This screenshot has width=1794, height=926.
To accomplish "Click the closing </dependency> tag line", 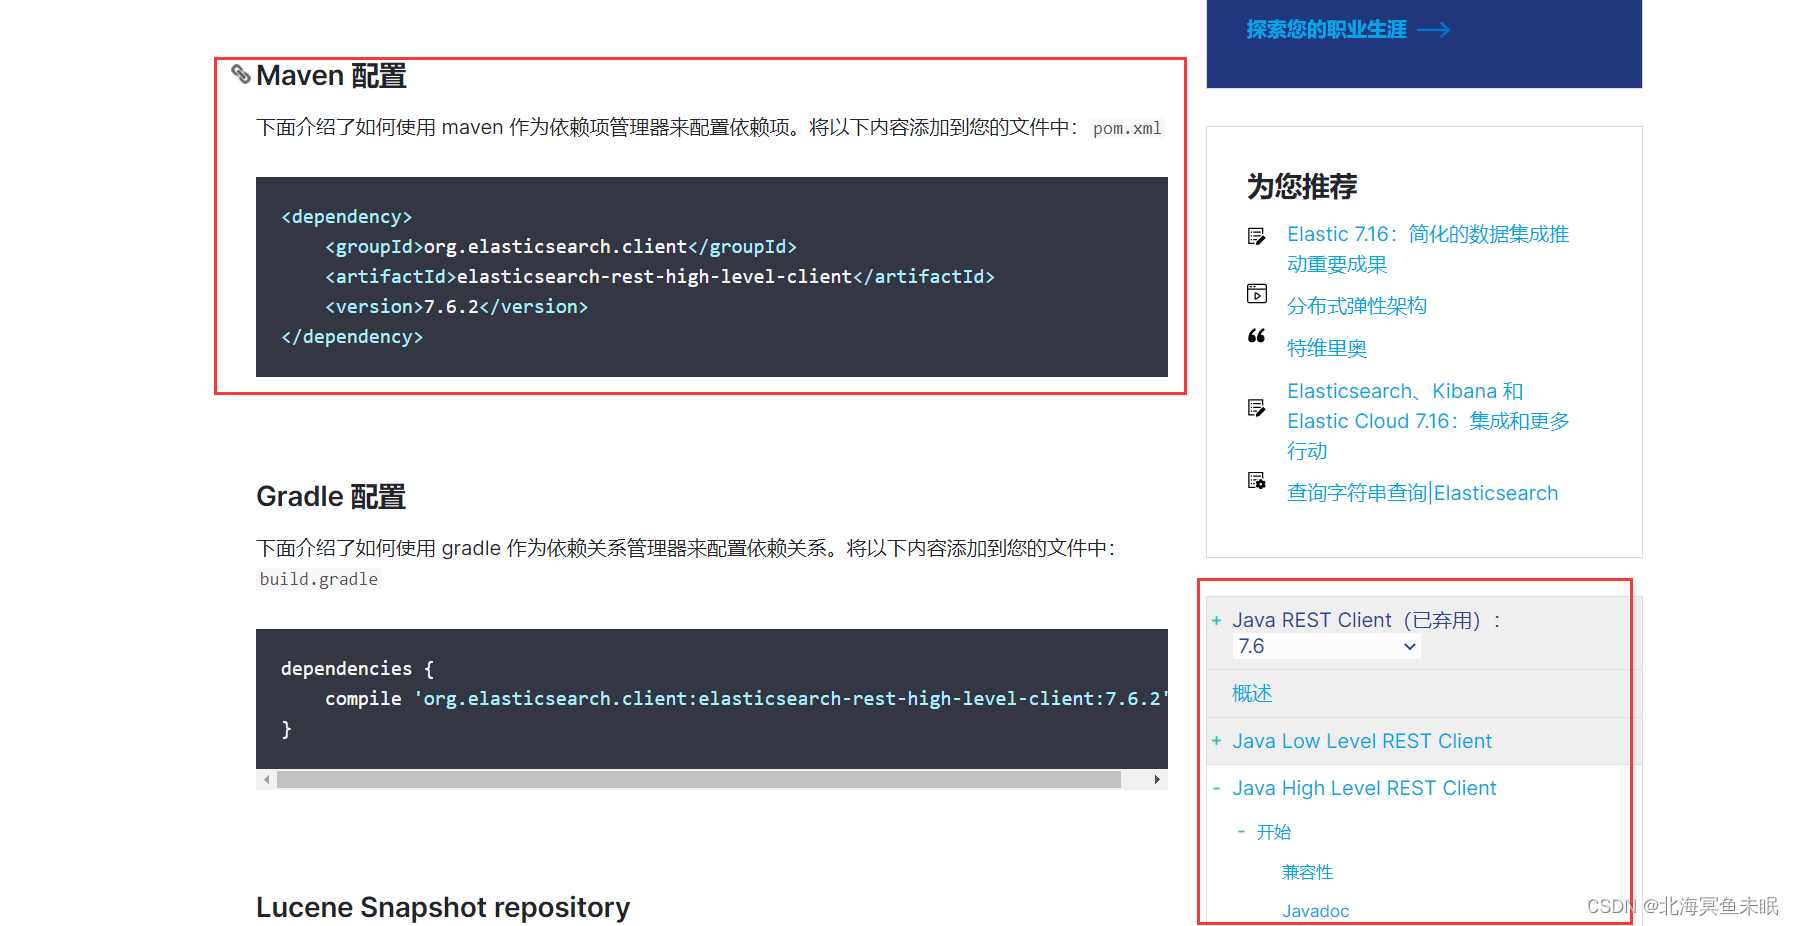I will [x=352, y=337].
